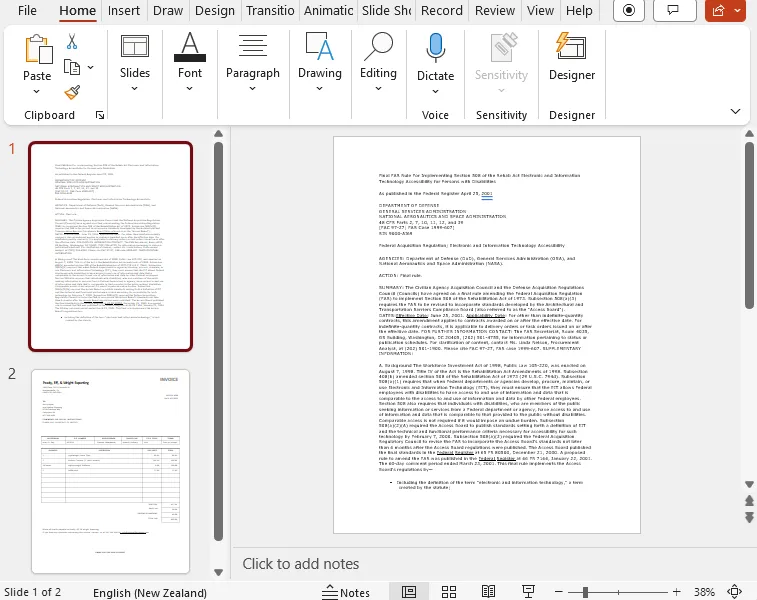757x600 pixels.
Task: Open the File tab
Action: [27, 11]
